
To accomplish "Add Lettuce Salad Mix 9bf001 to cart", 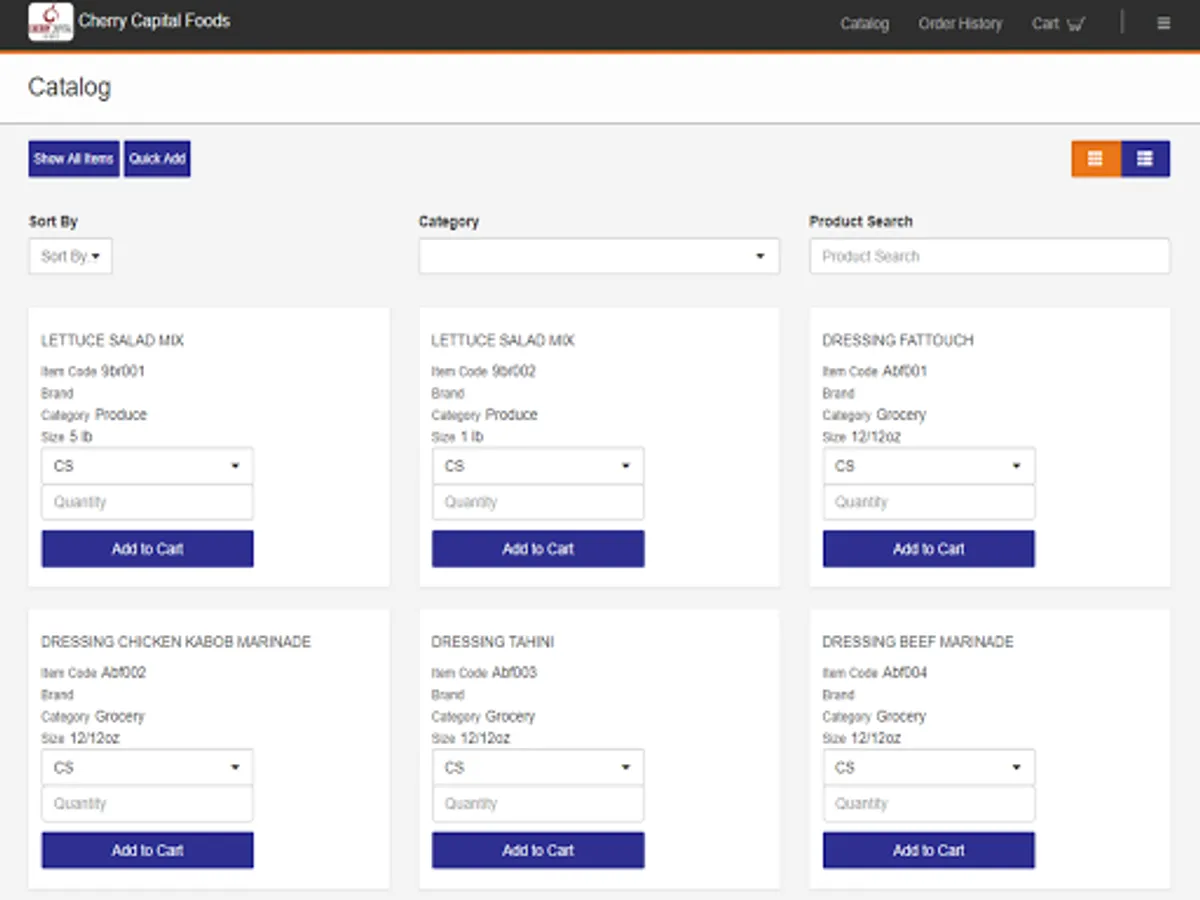I will tap(147, 549).
